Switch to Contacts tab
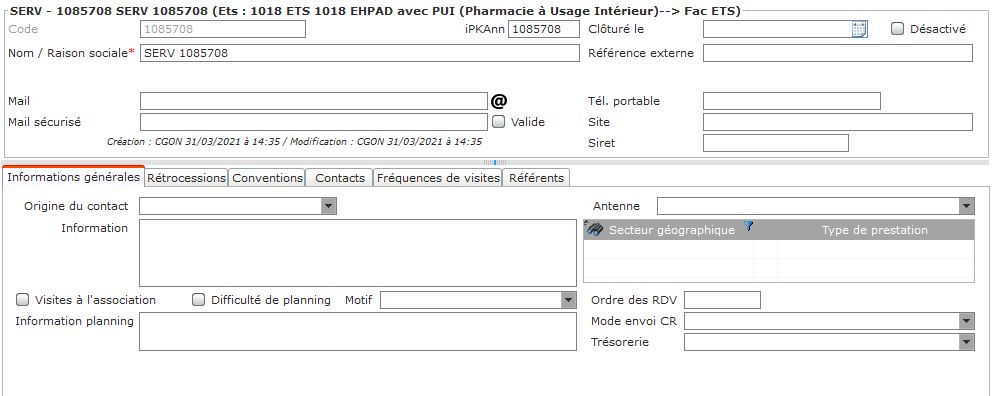 pos(340,178)
